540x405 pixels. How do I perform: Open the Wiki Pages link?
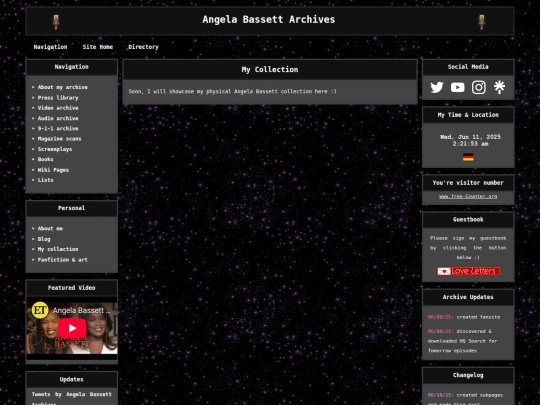(53, 170)
